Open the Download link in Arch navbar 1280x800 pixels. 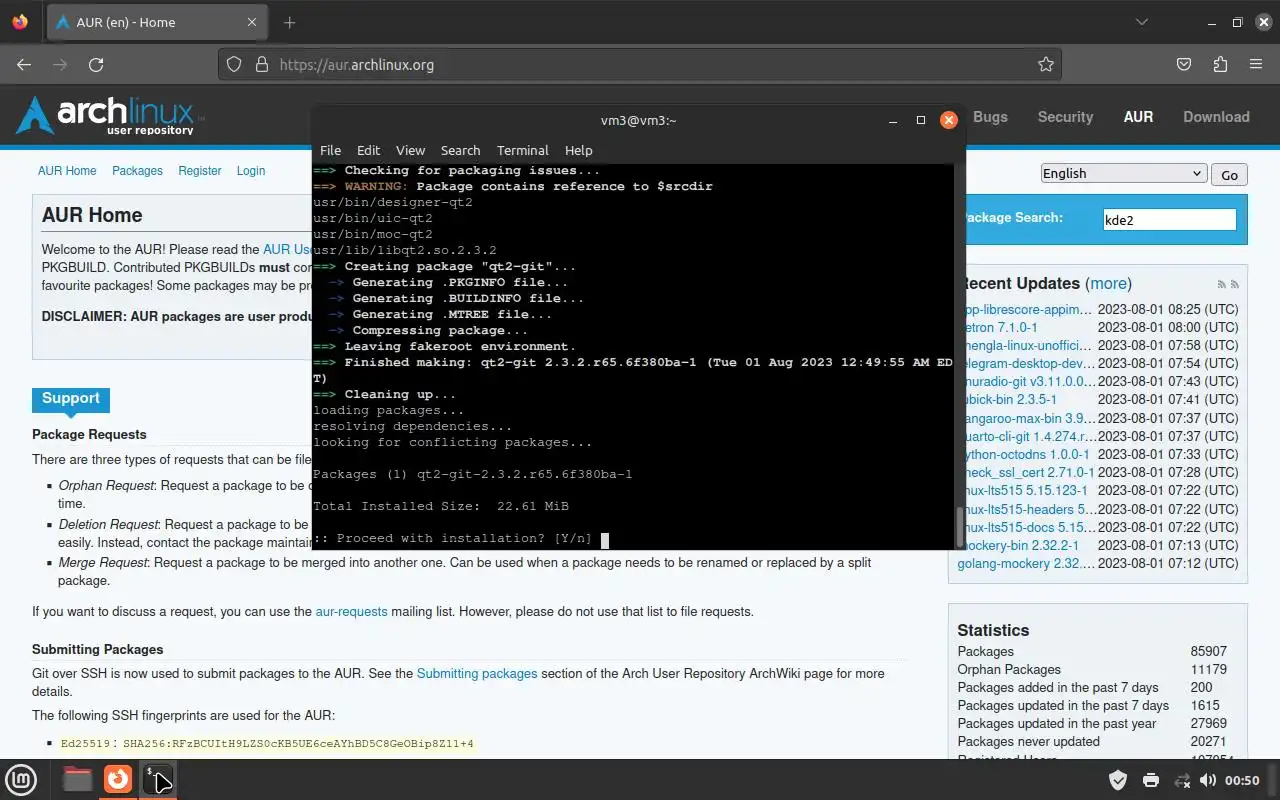coord(1216,117)
